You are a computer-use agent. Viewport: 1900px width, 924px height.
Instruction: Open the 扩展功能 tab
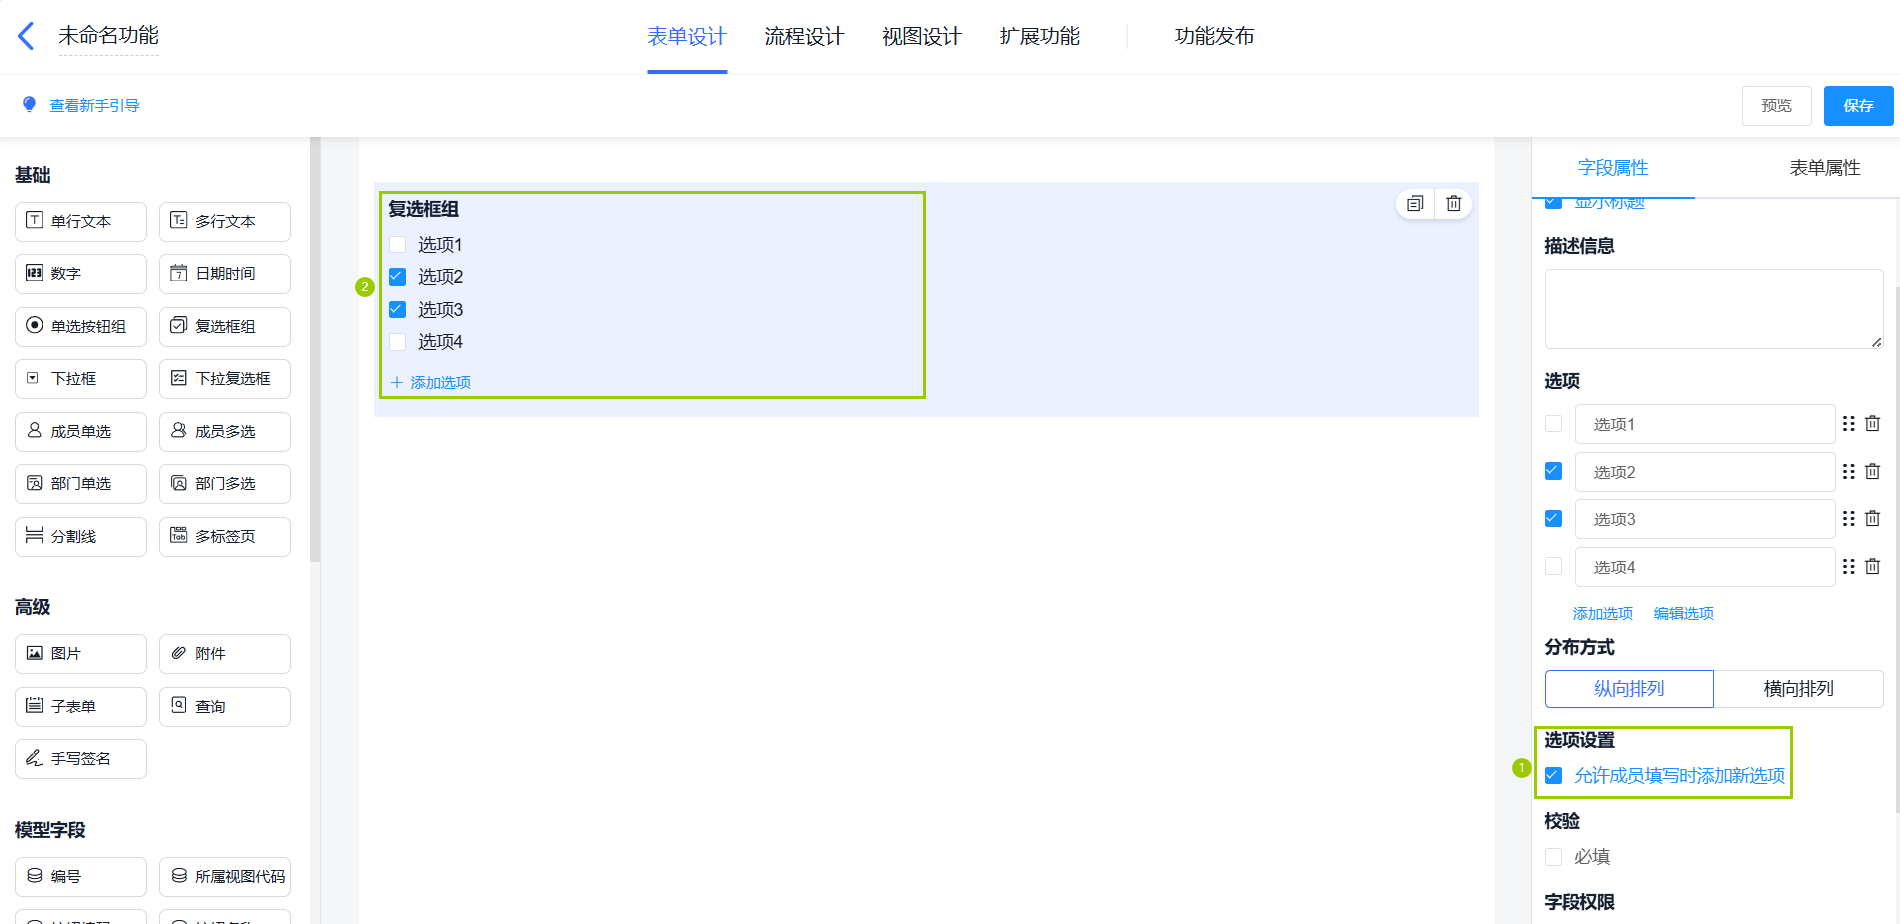[x=1040, y=37]
